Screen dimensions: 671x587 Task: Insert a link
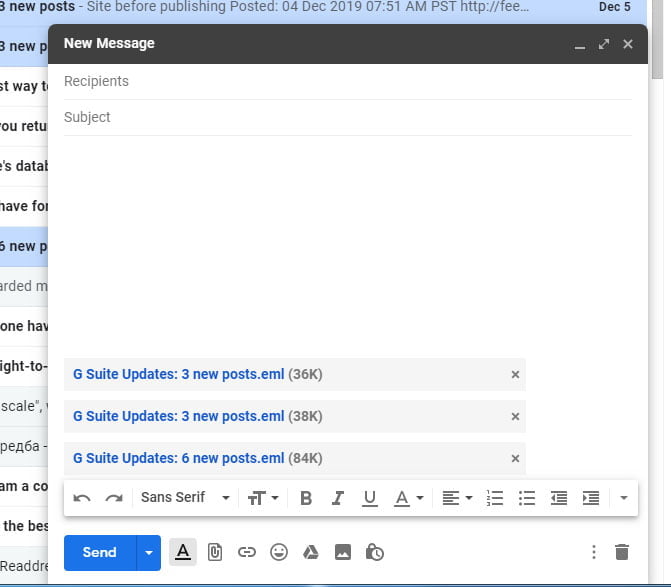(247, 552)
